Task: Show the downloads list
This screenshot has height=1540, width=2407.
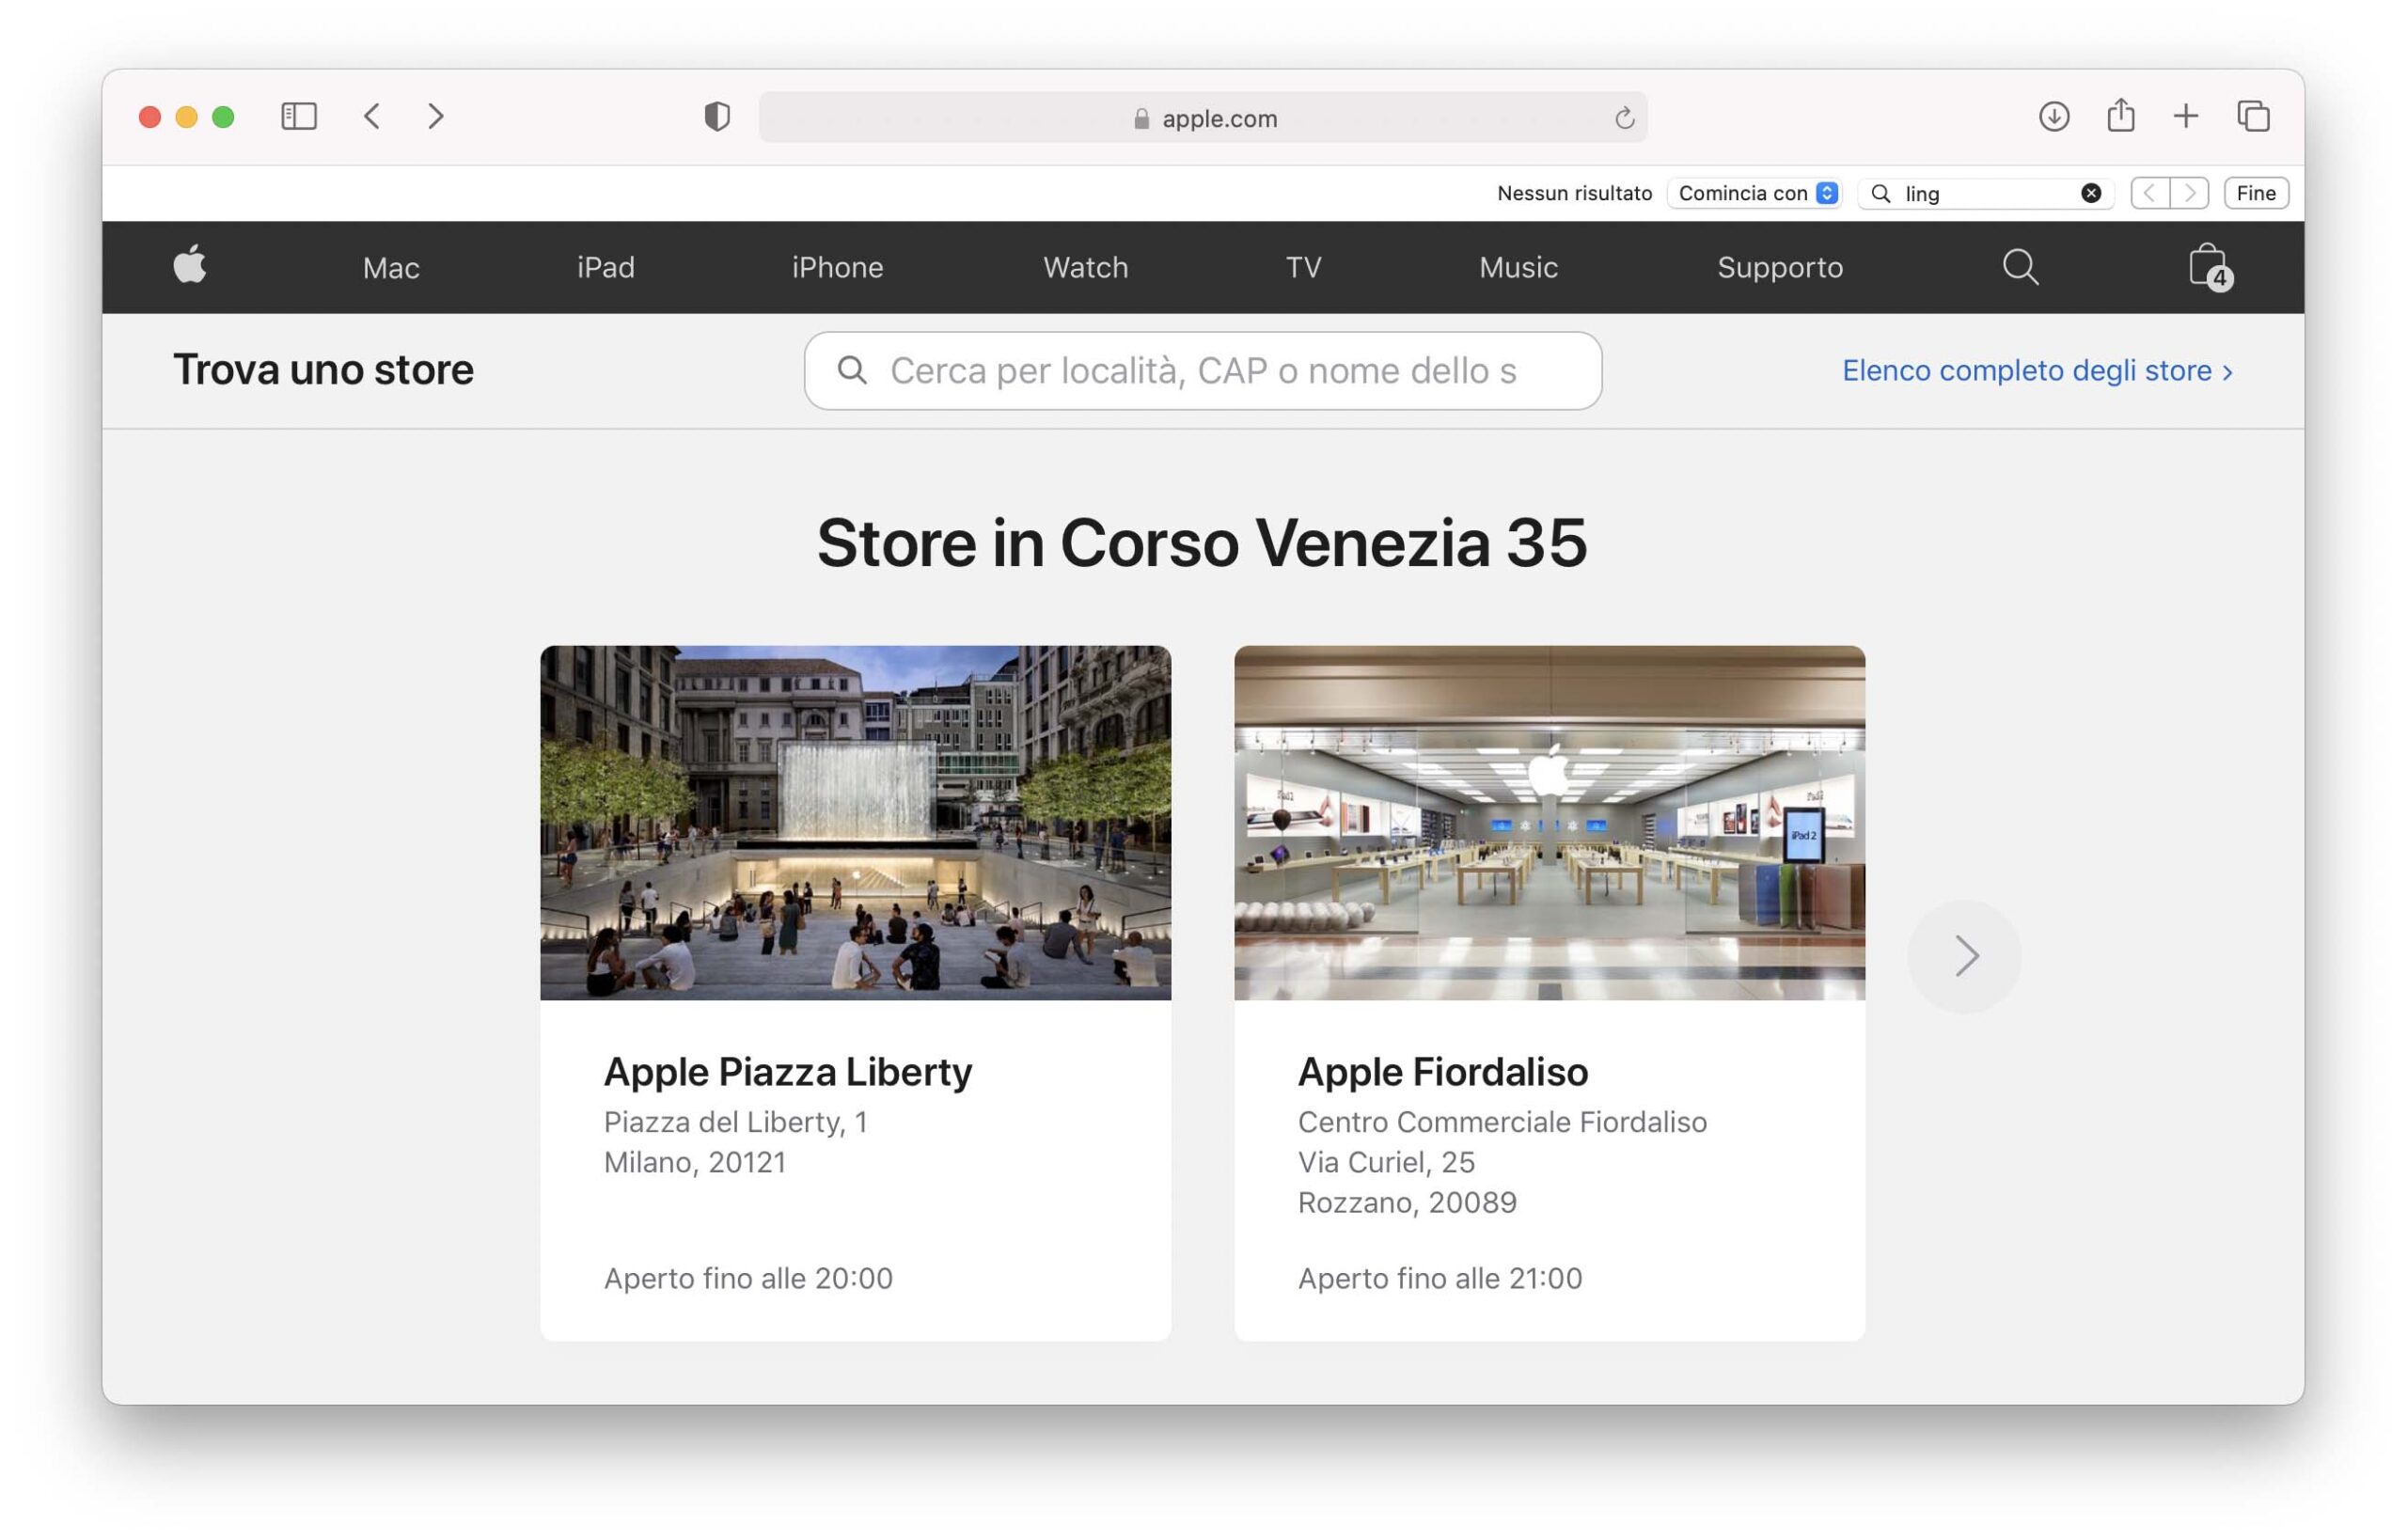Action: pos(2053,117)
